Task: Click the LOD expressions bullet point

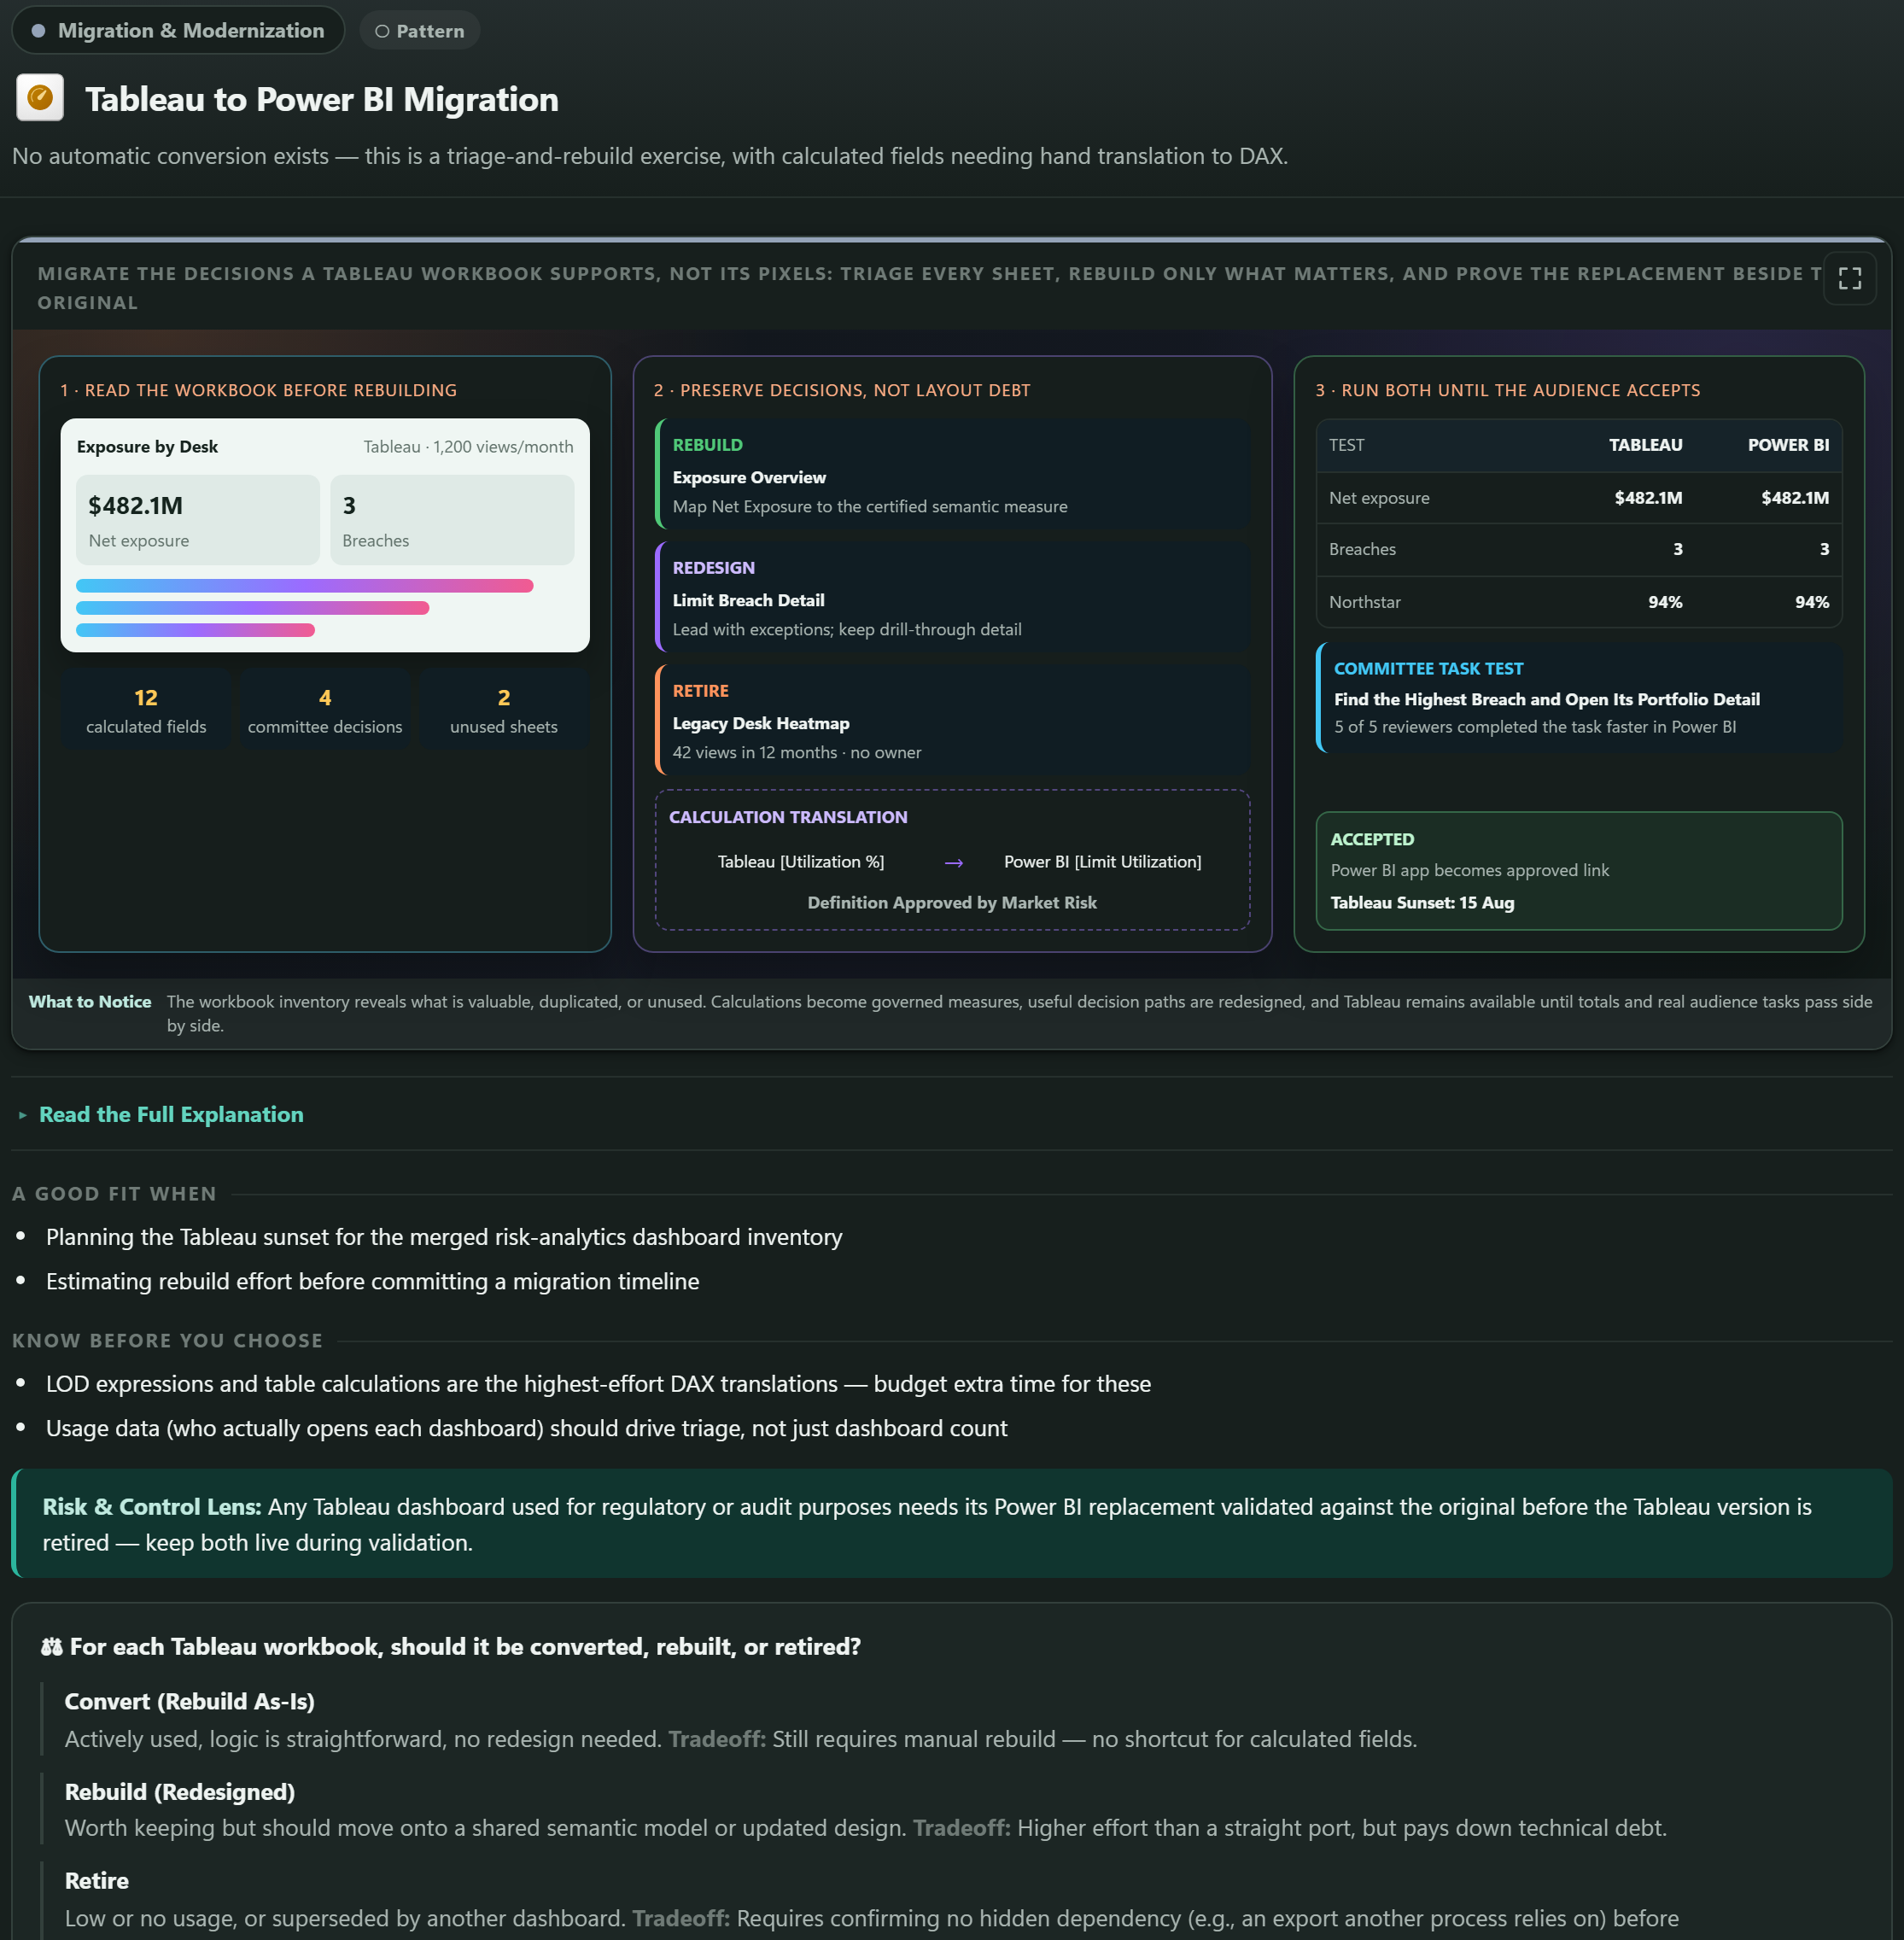Action: (x=598, y=1384)
